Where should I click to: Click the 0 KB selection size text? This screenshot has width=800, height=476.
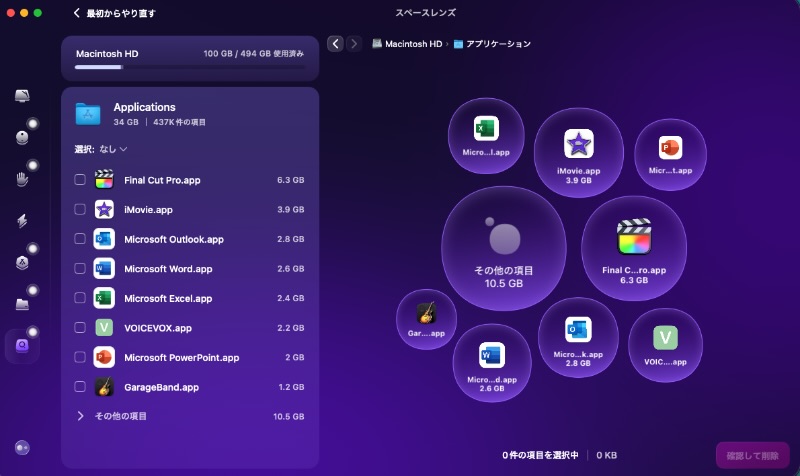coord(607,455)
